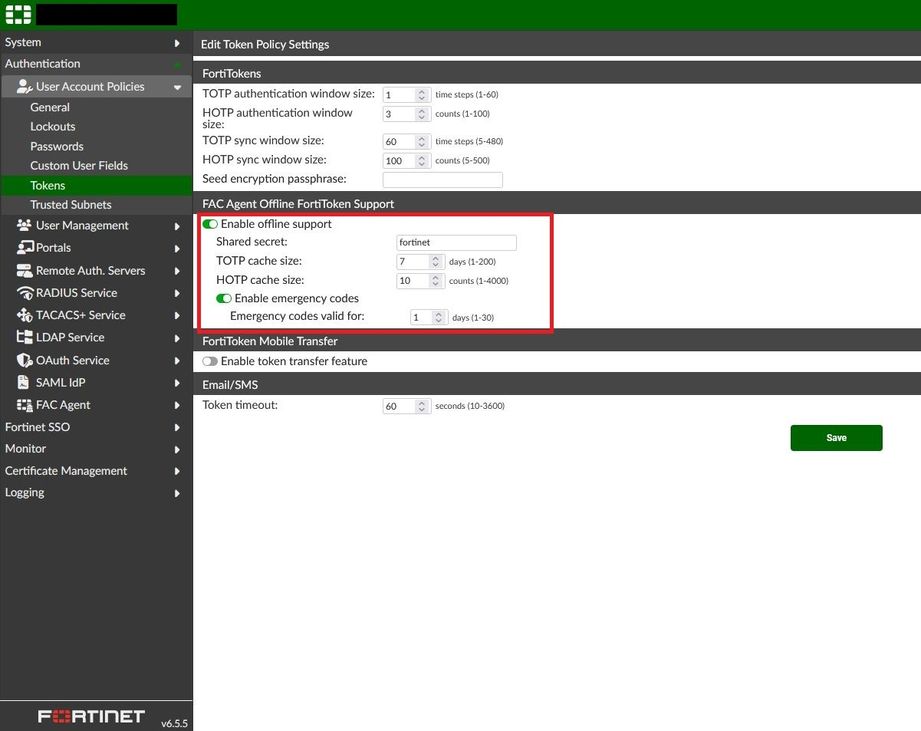Save the token policy settings

click(836, 438)
